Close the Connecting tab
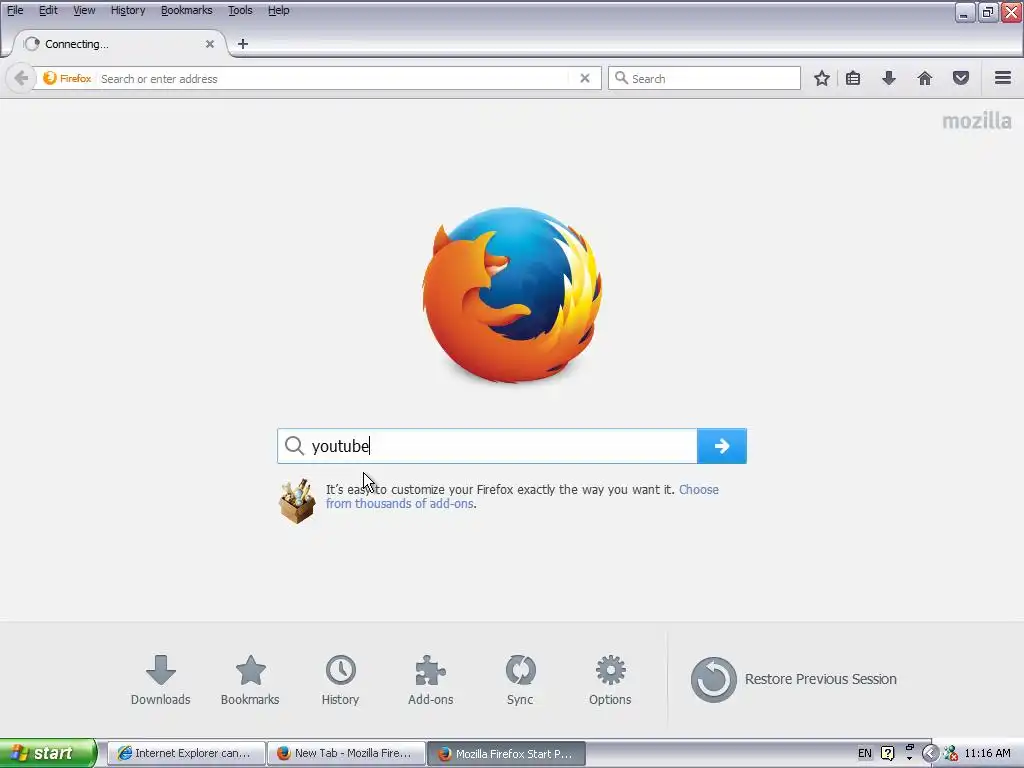1024x768 pixels. click(x=210, y=44)
